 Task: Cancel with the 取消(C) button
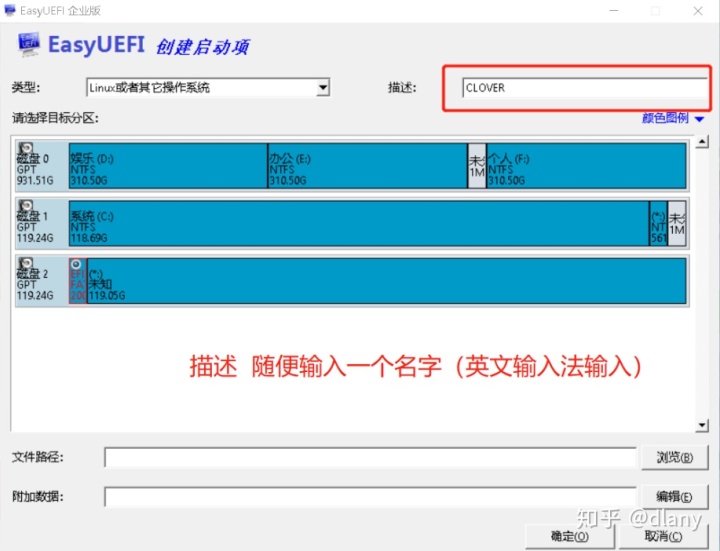point(664,536)
